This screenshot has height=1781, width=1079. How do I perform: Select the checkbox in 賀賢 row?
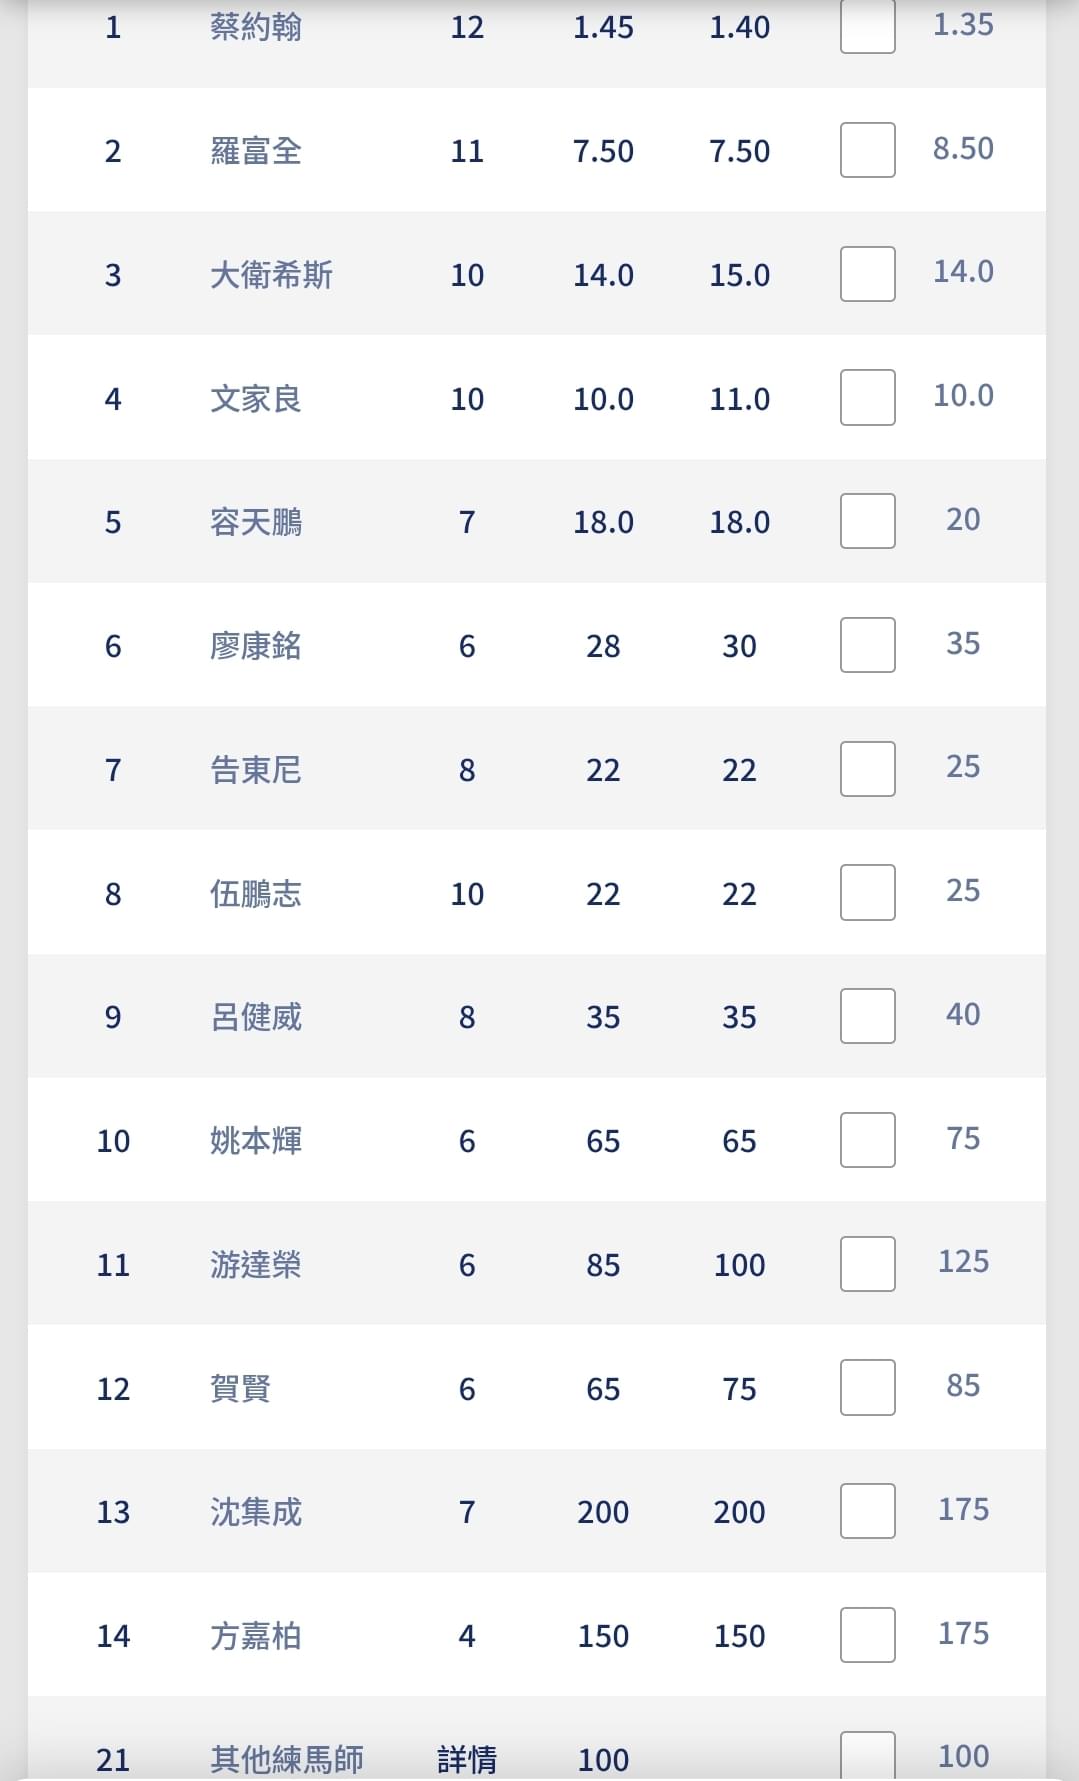point(867,1387)
